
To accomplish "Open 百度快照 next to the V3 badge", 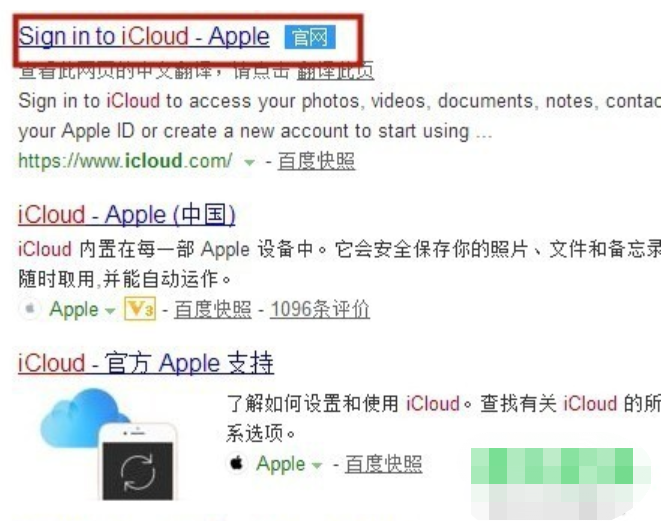I will click(x=213, y=309).
